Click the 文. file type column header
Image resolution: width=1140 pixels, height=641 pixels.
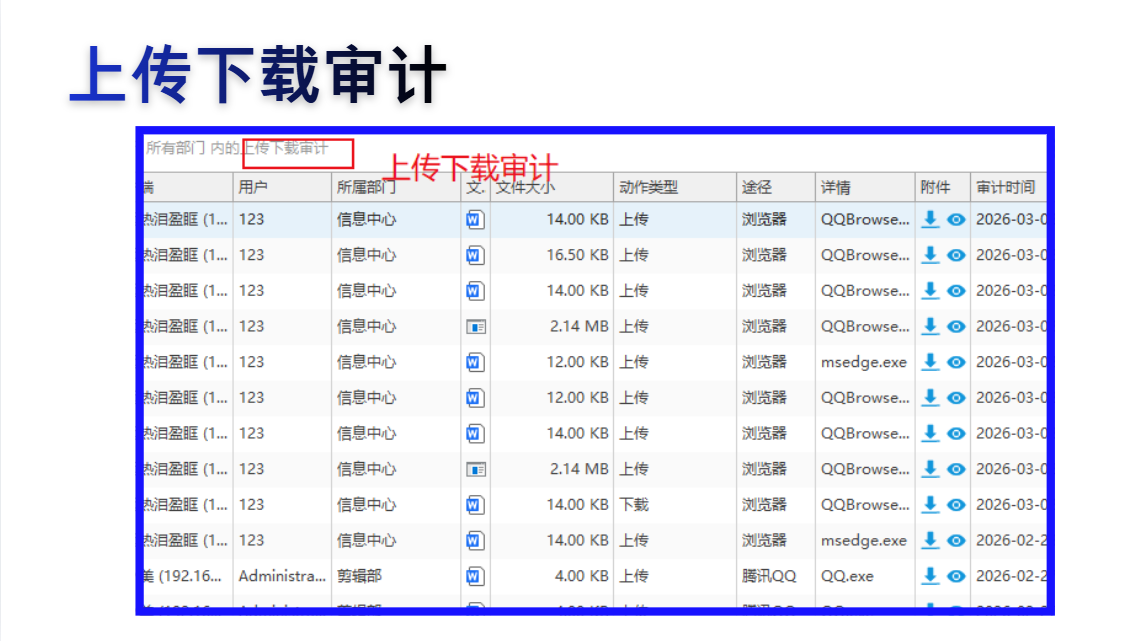[x=475, y=188]
